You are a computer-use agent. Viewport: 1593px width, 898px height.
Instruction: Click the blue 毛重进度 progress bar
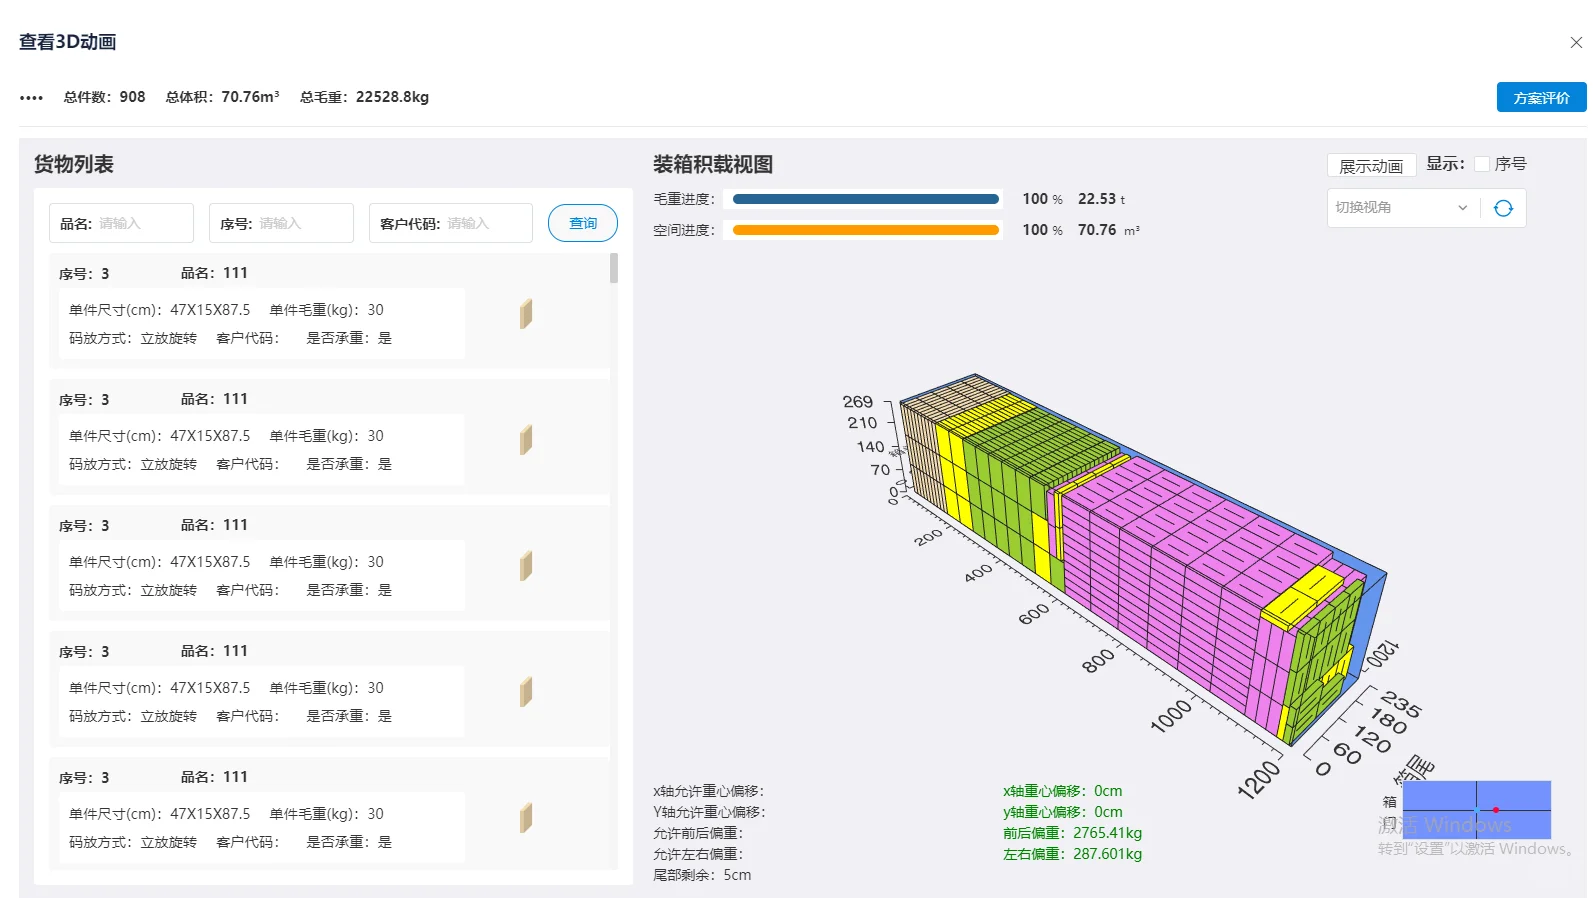point(865,199)
